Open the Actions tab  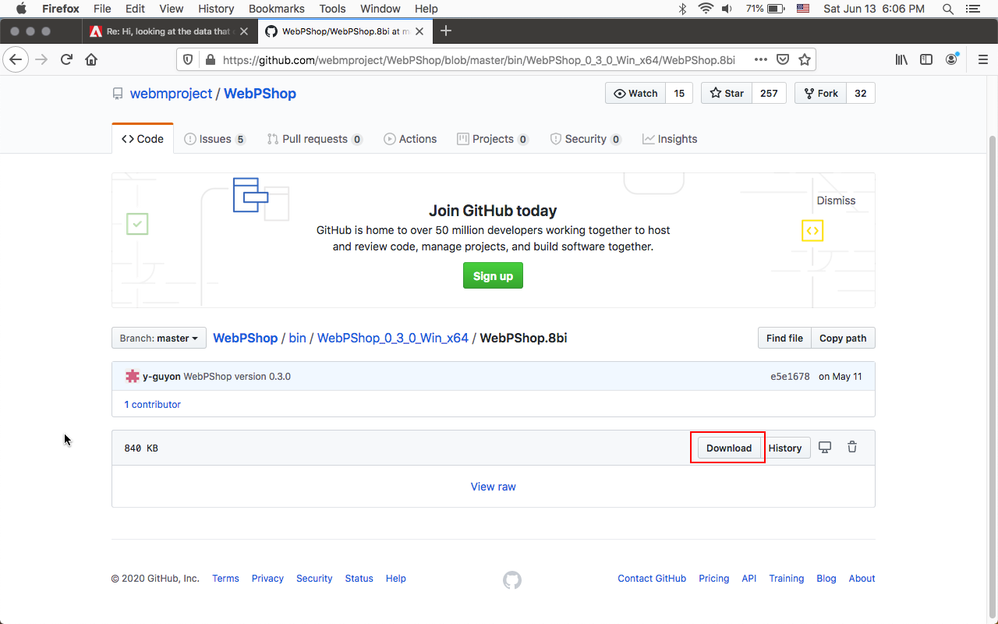click(x=410, y=139)
